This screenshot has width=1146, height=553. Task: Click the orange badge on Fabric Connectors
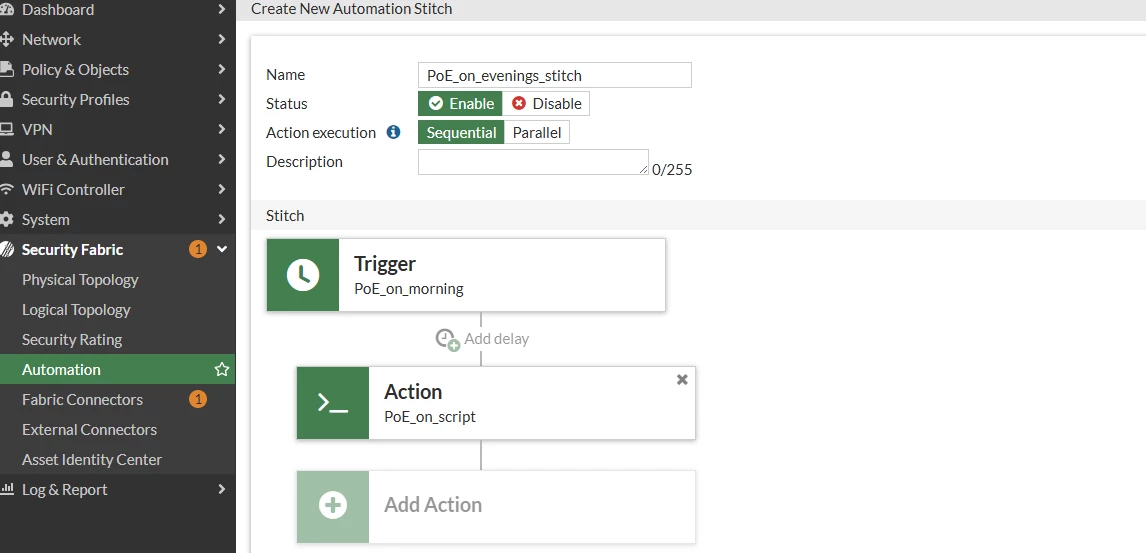pos(197,400)
